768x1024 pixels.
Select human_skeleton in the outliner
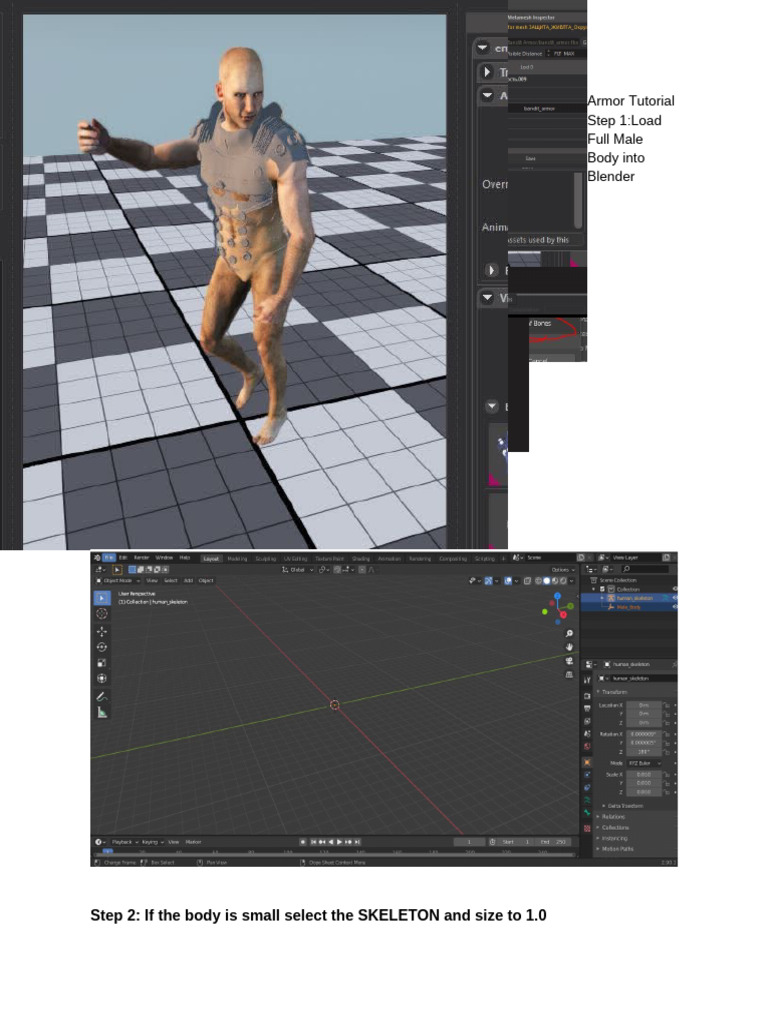(x=635, y=598)
